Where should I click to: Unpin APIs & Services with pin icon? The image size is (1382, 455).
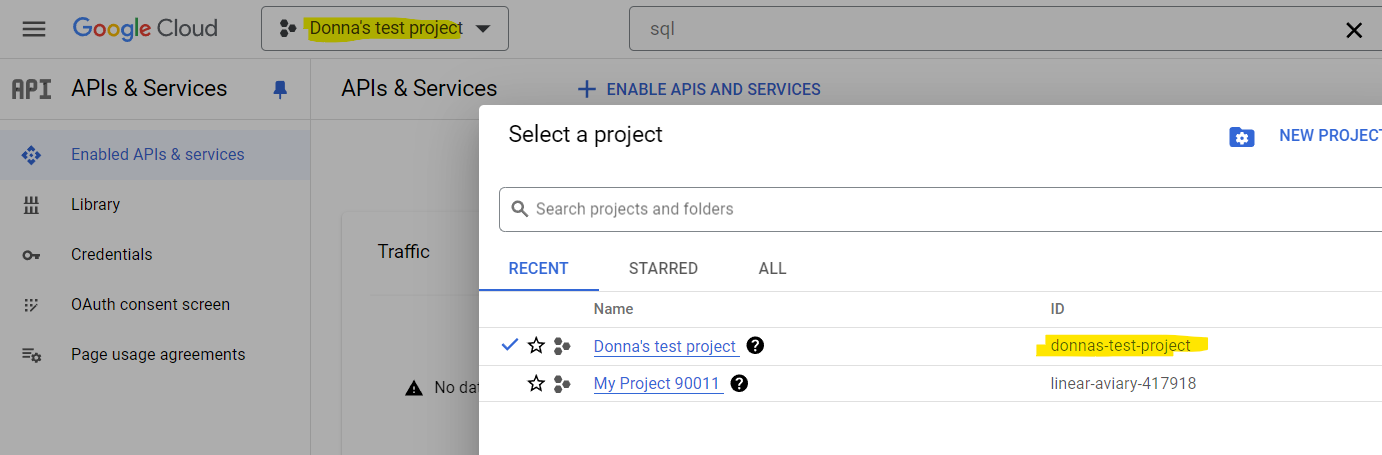(280, 89)
